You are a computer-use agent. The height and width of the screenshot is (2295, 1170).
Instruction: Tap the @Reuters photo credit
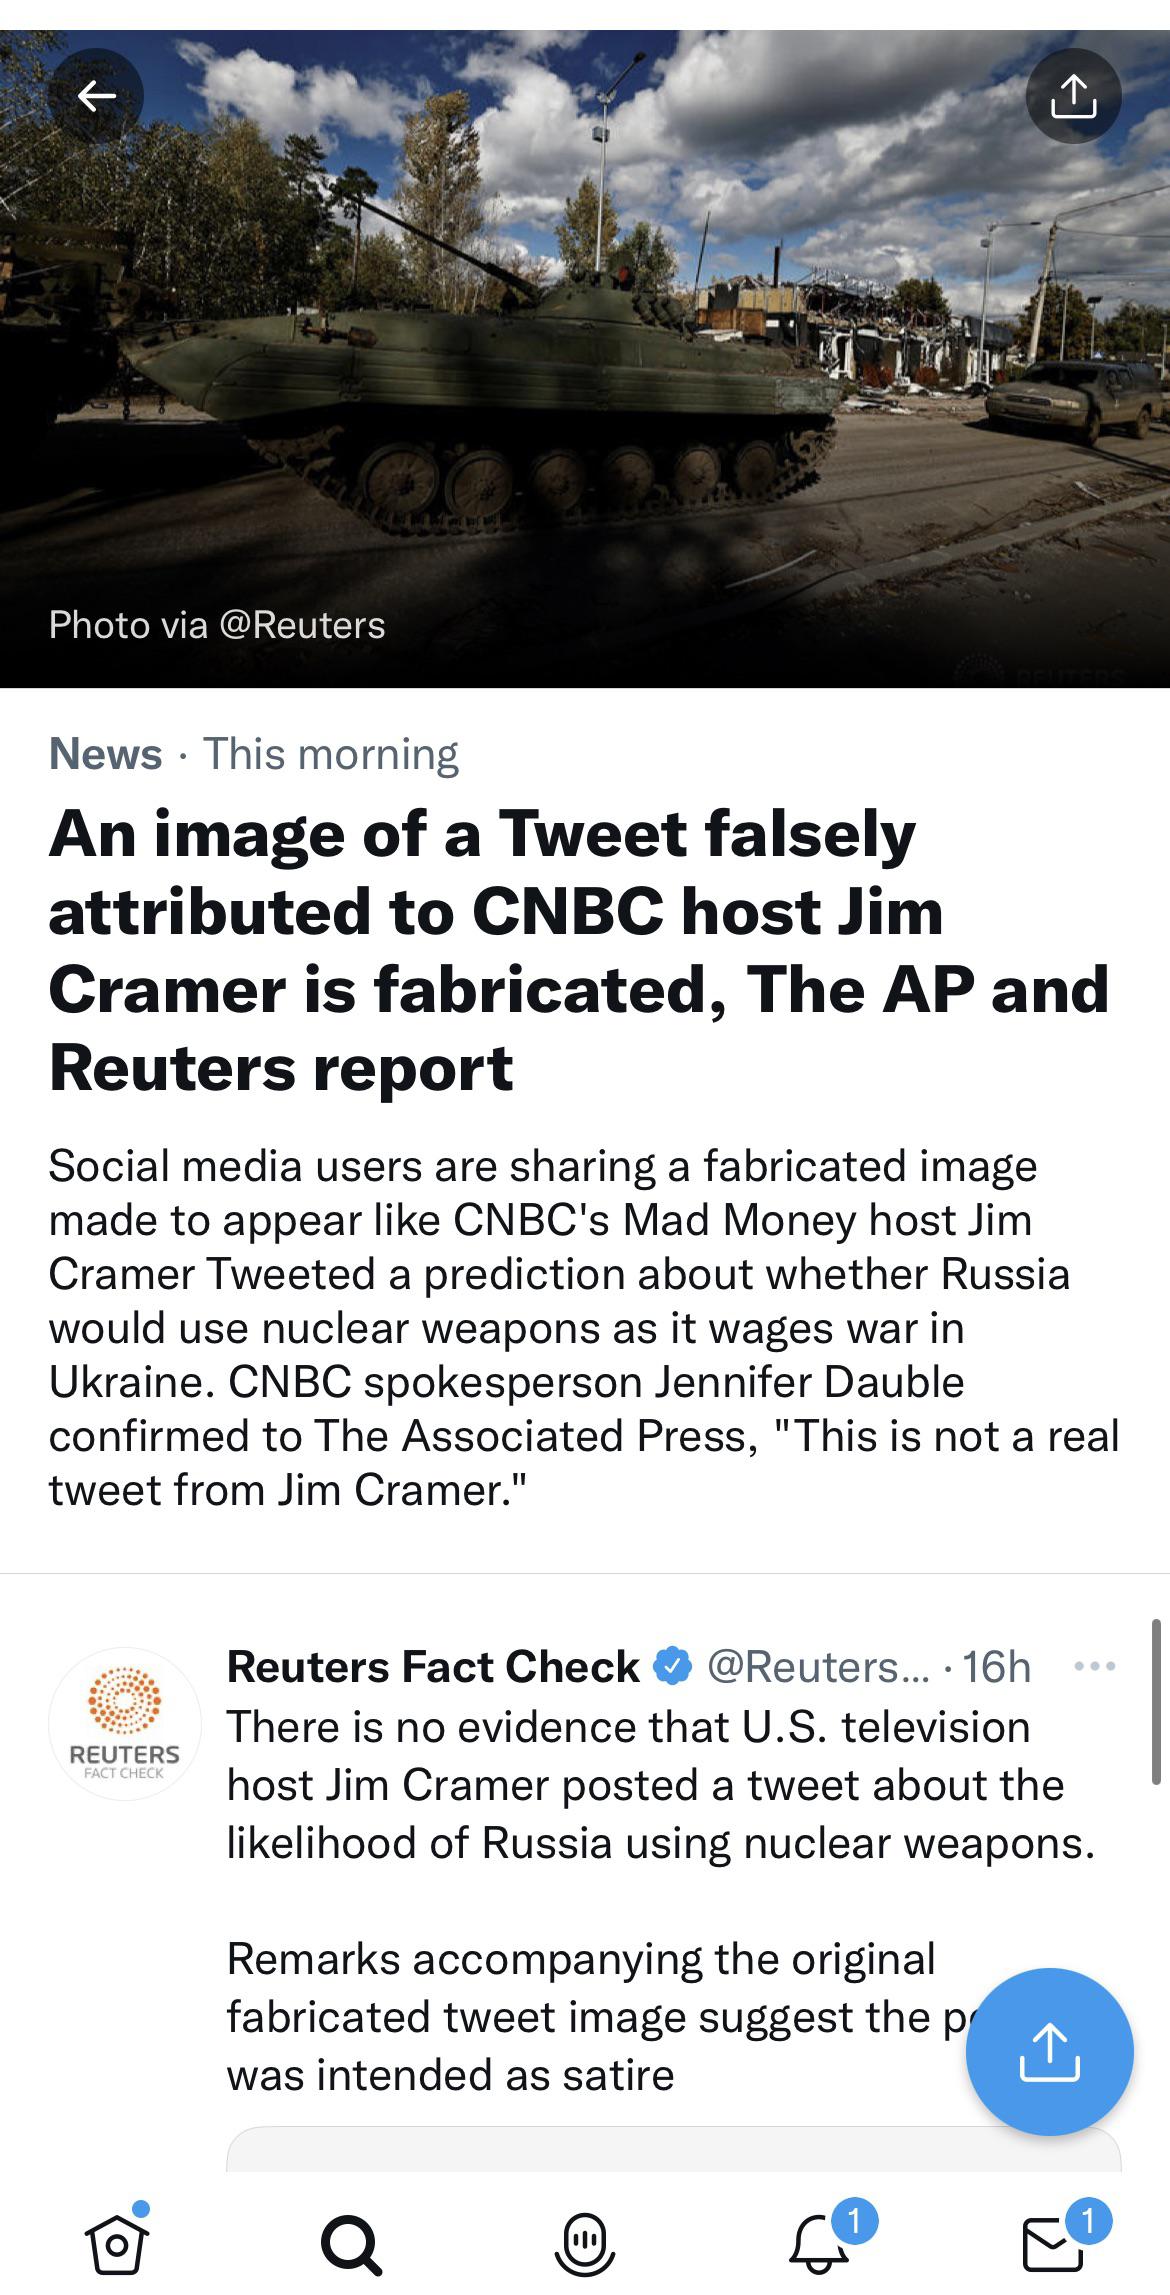tap(301, 625)
